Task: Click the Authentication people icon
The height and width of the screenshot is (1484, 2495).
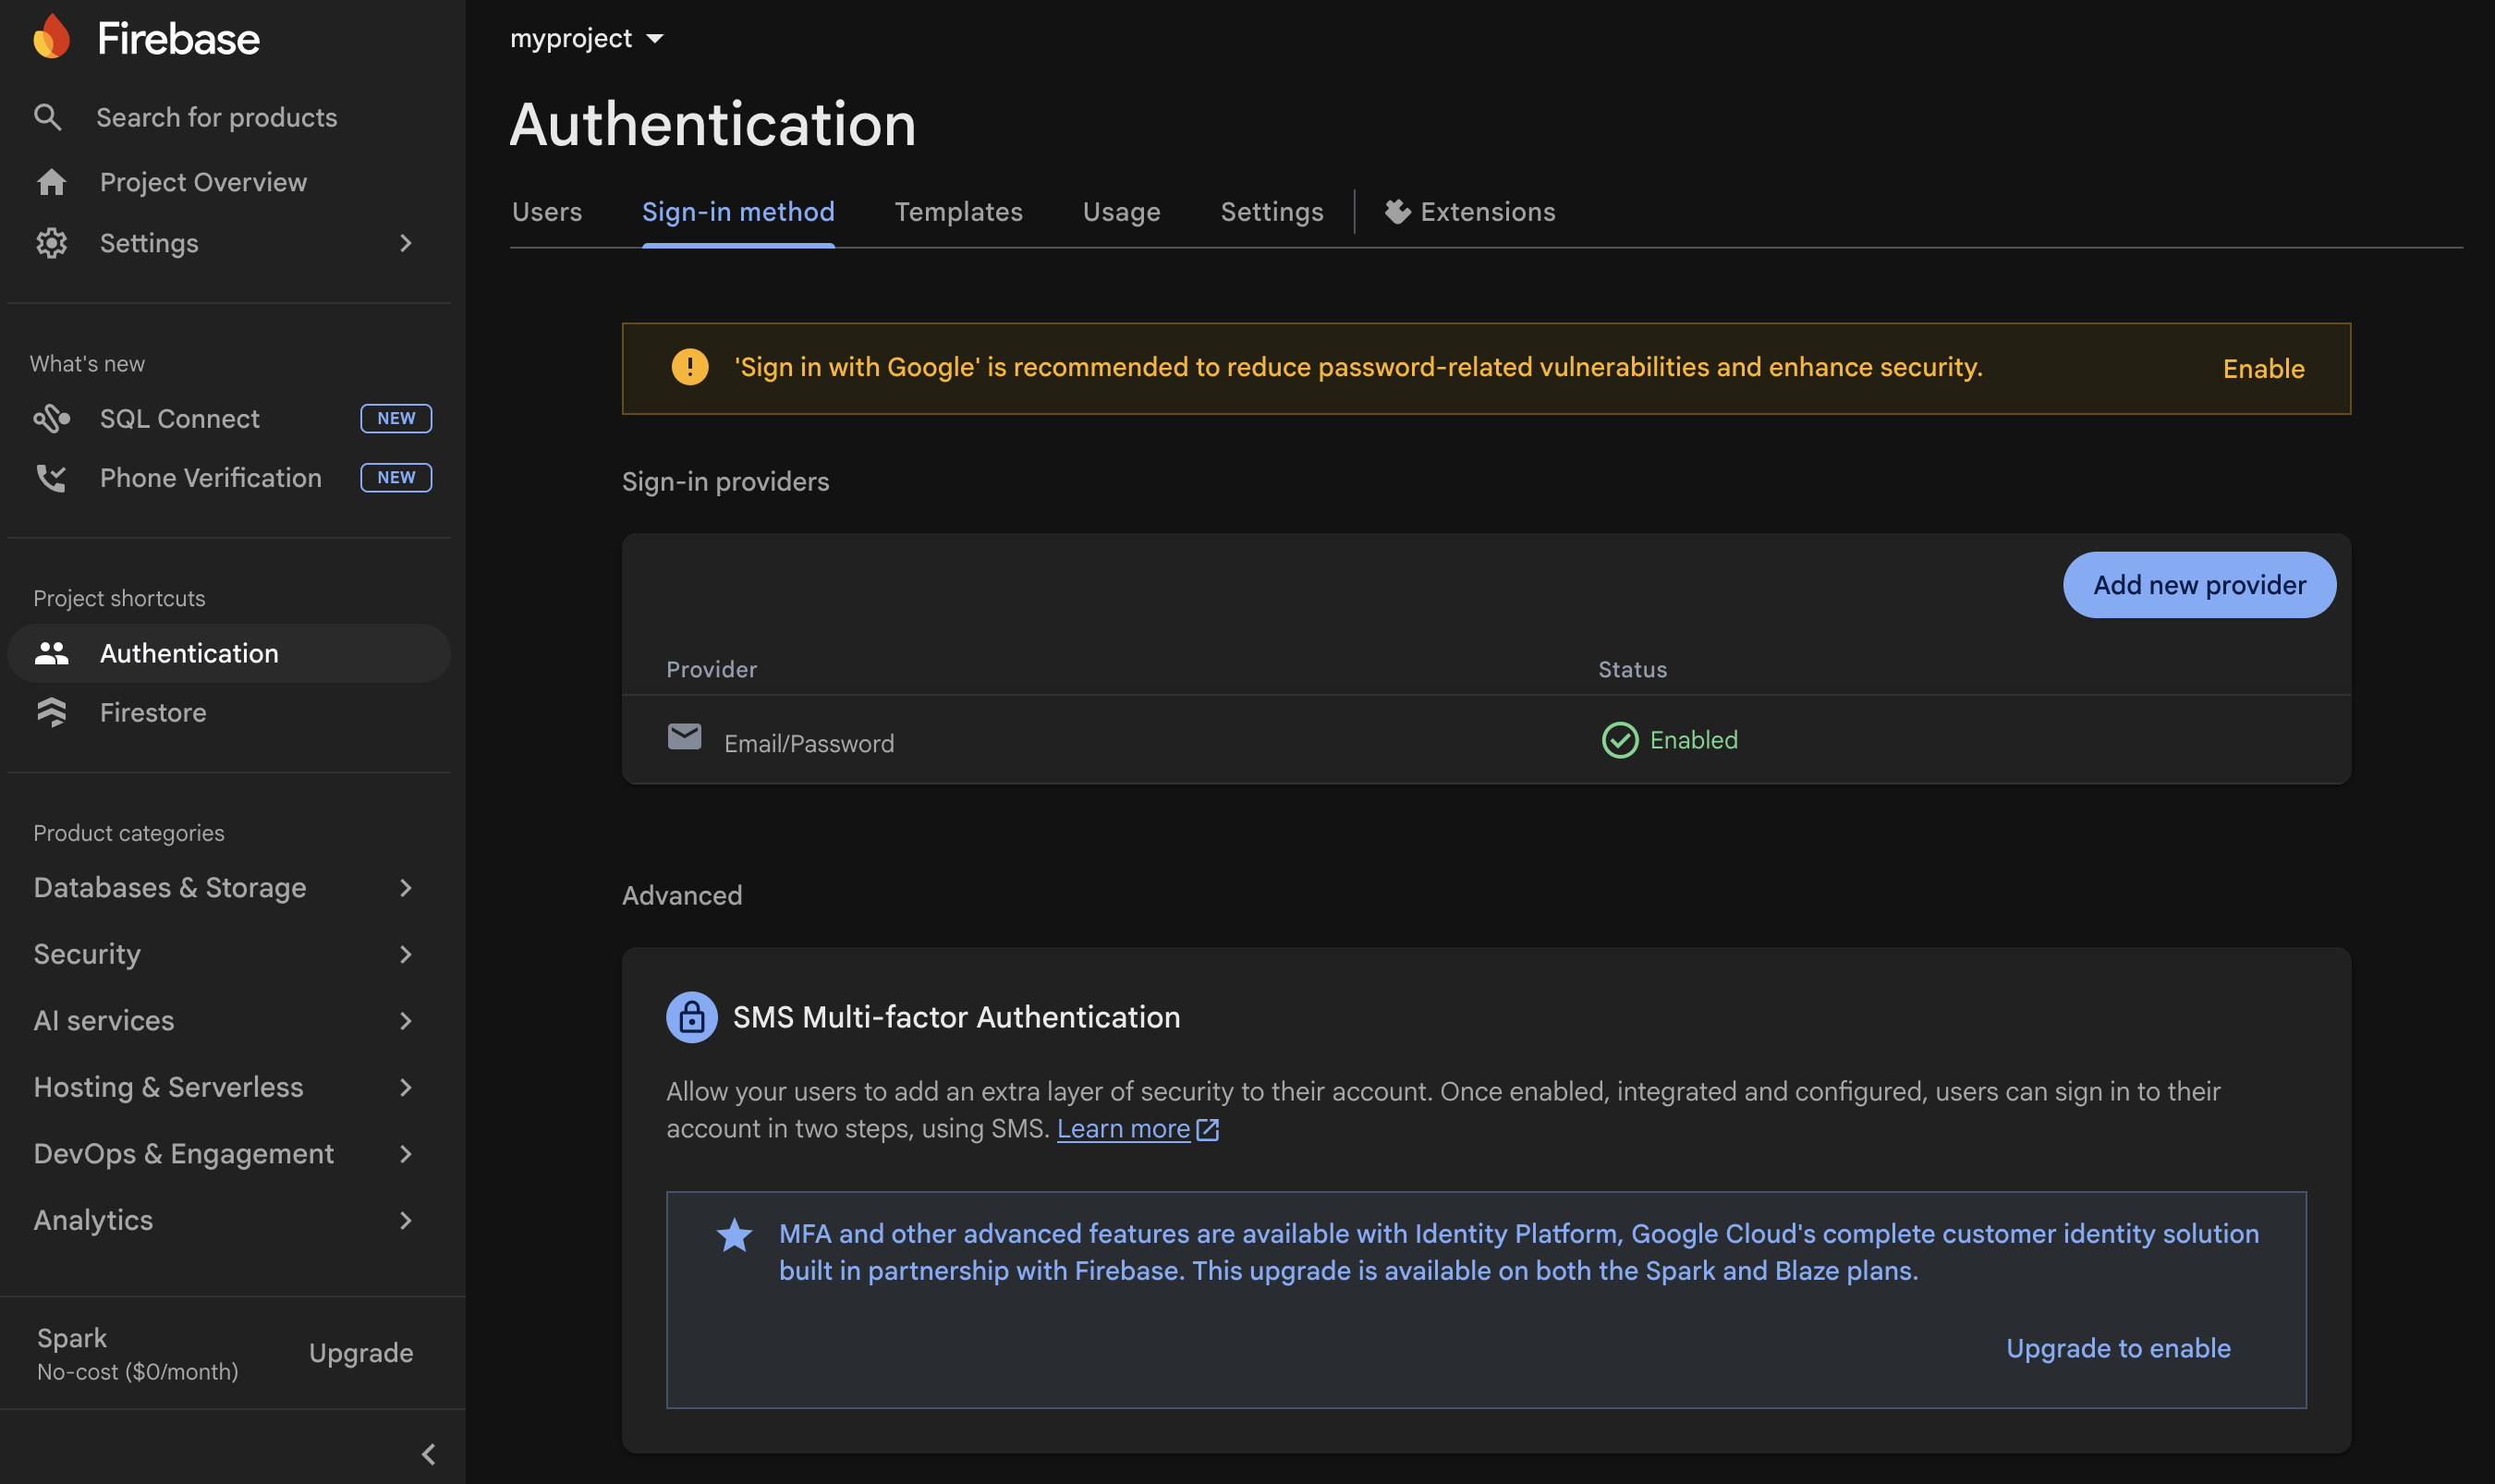Action: [51, 653]
